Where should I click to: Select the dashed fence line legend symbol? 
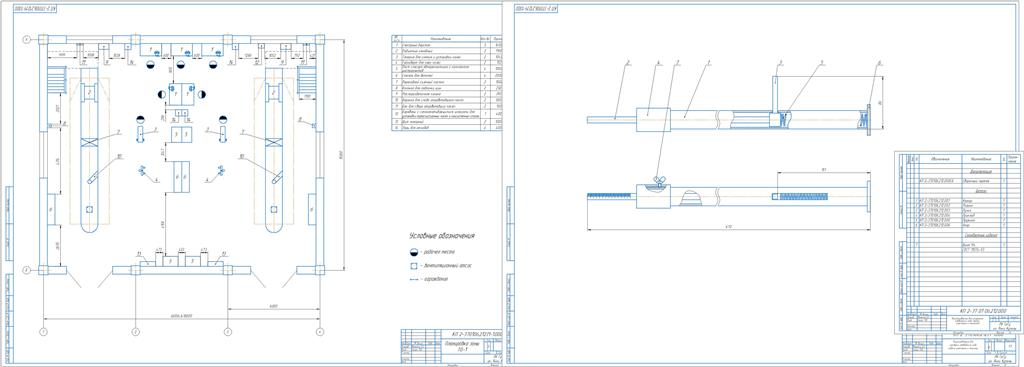(413, 279)
